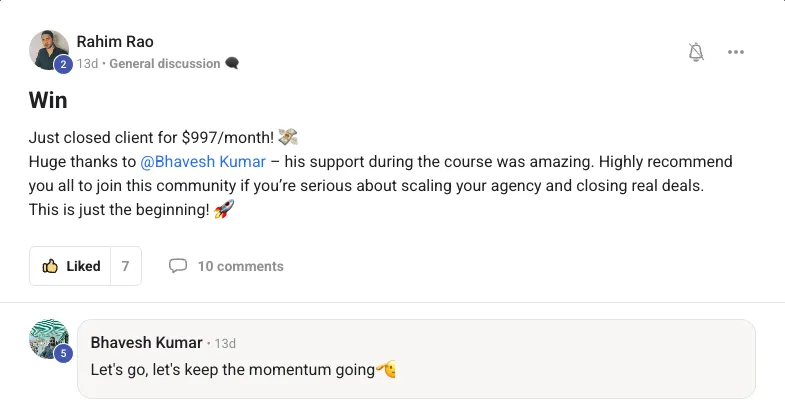Click the rocket emoji in the post
The height and width of the screenshot is (407, 785).
click(223, 210)
